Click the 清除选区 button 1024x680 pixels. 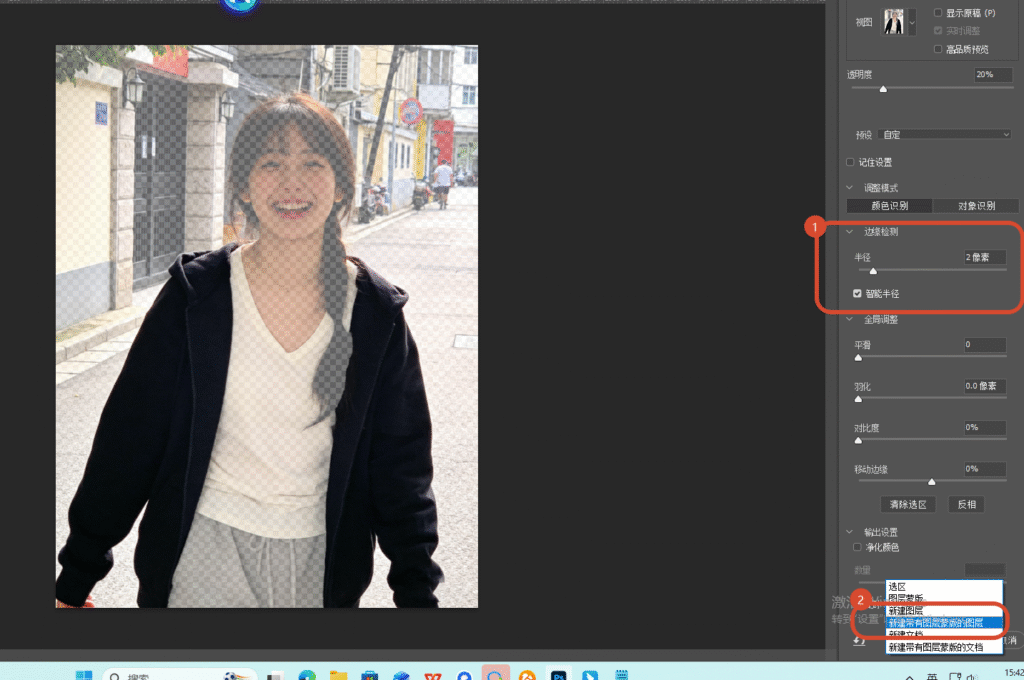point(908,504)
